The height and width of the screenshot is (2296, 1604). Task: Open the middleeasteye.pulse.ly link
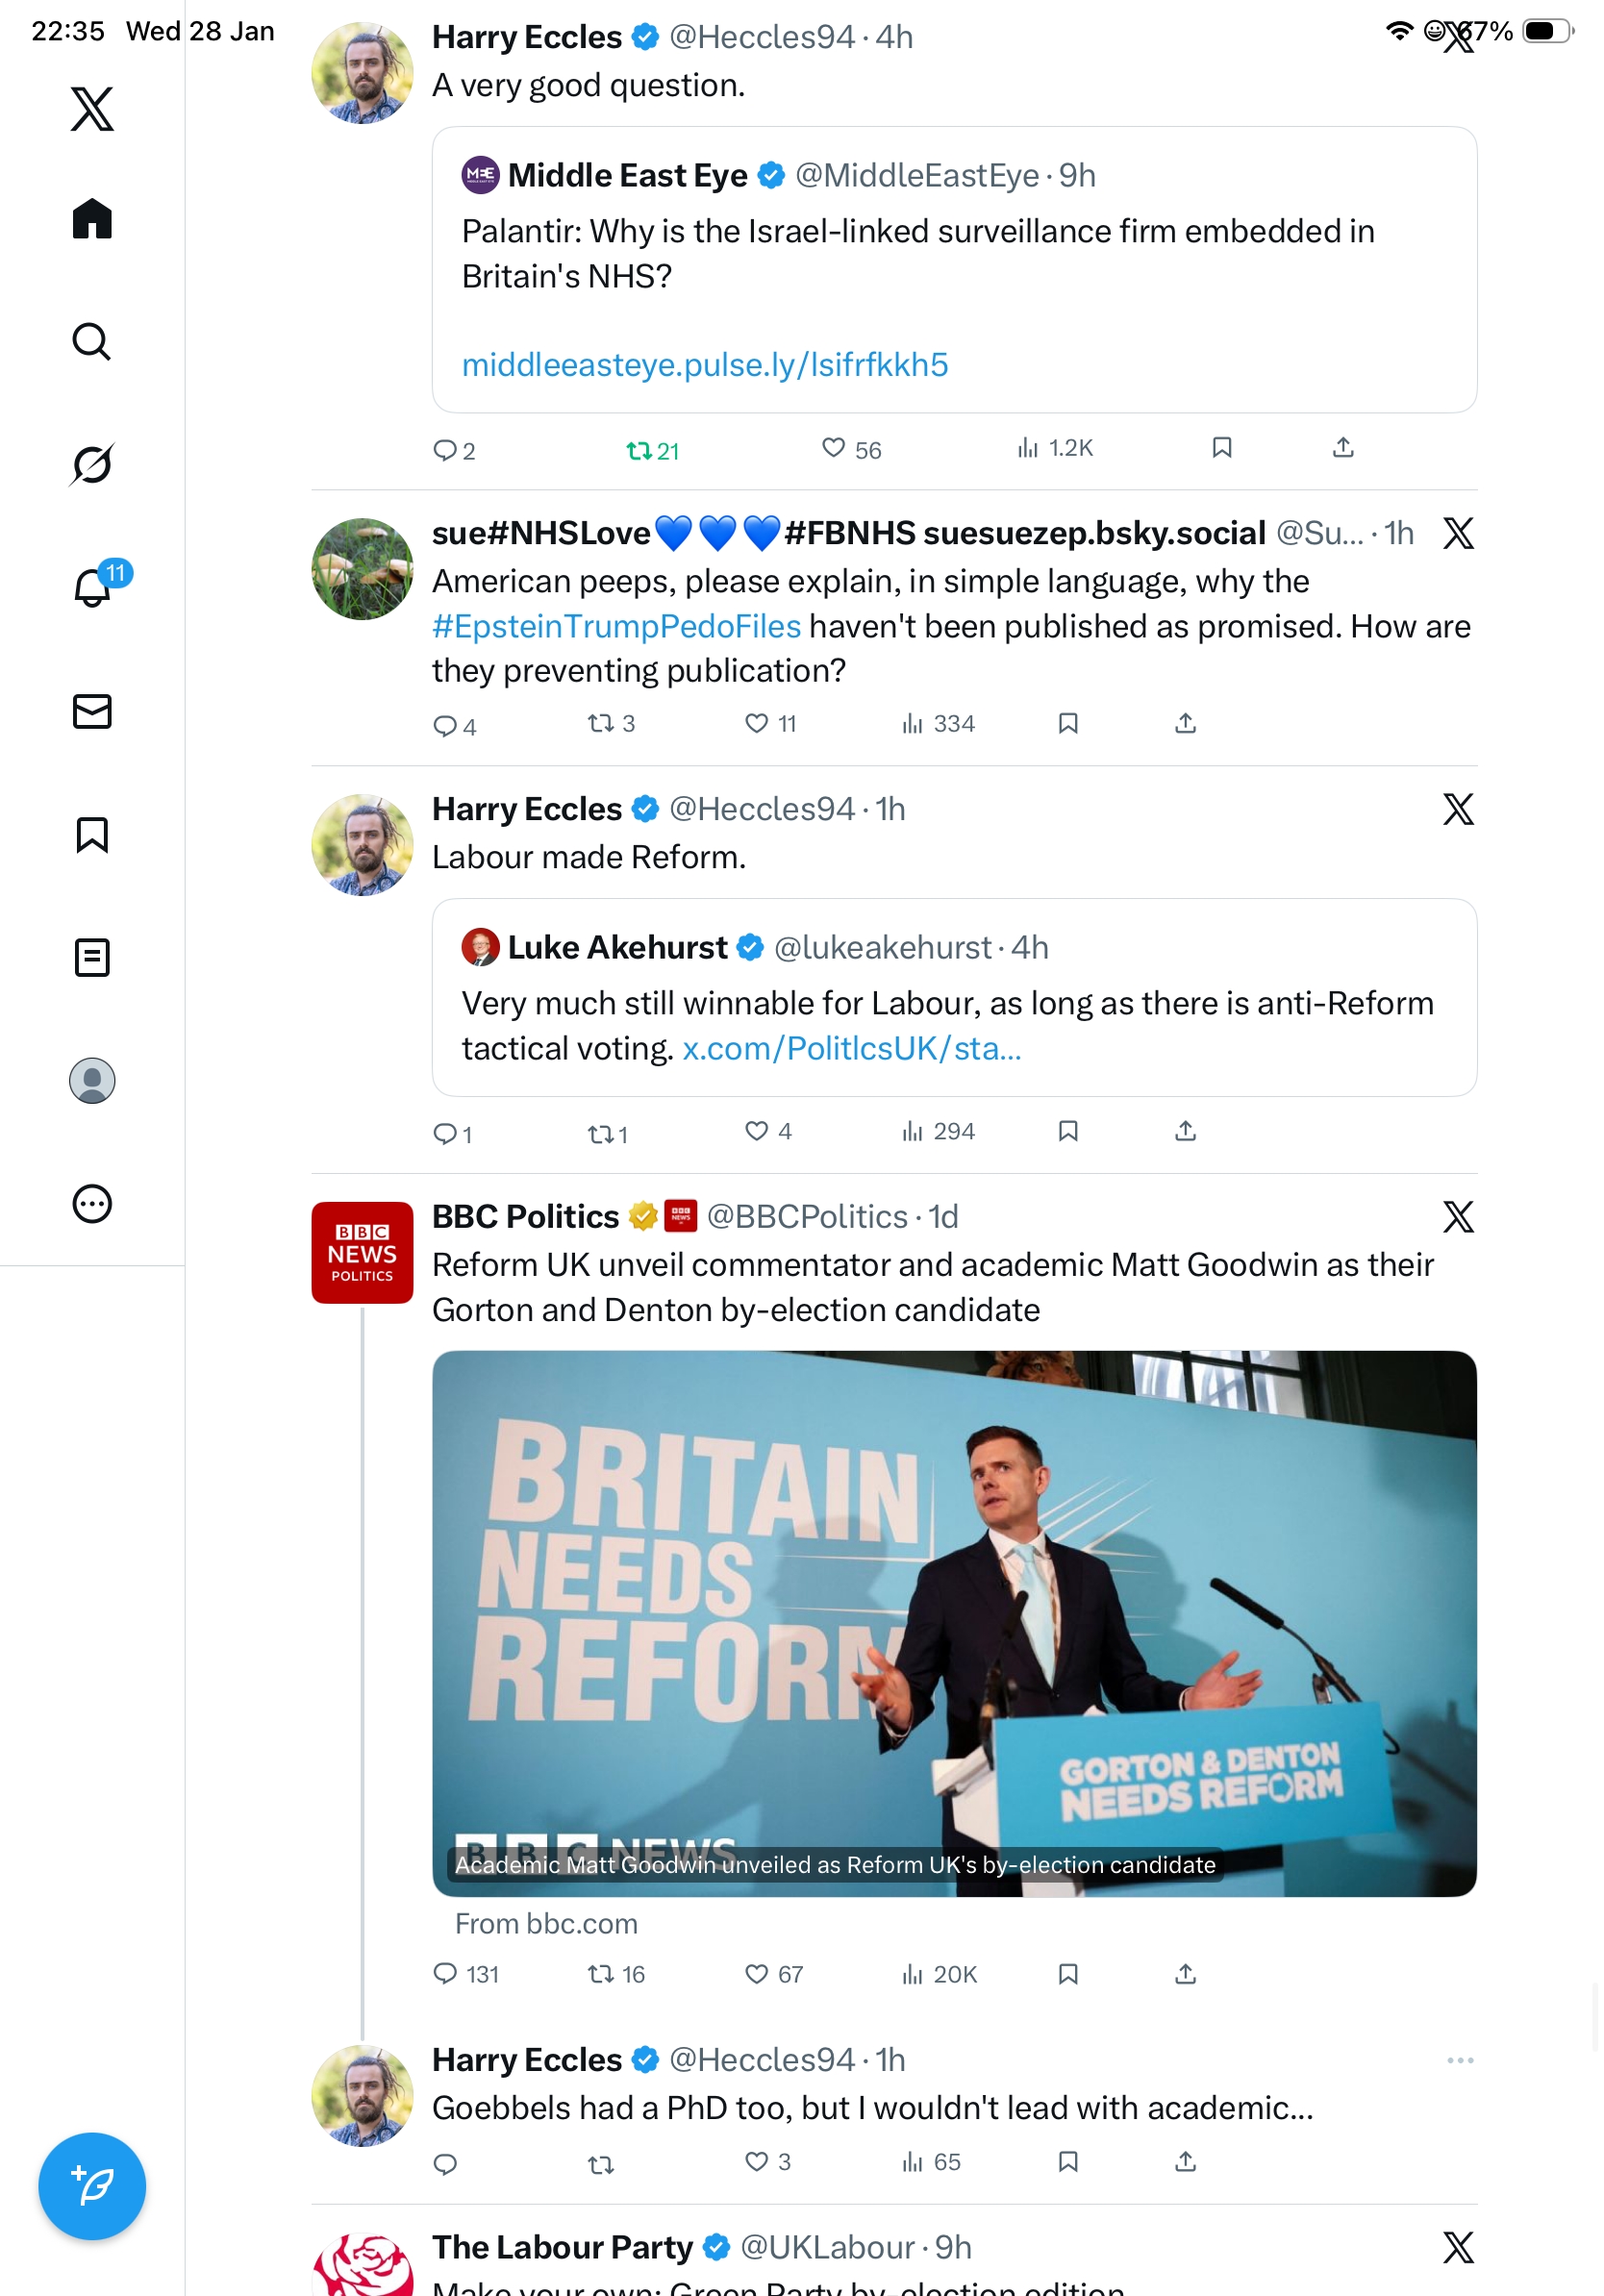(704, 365)
